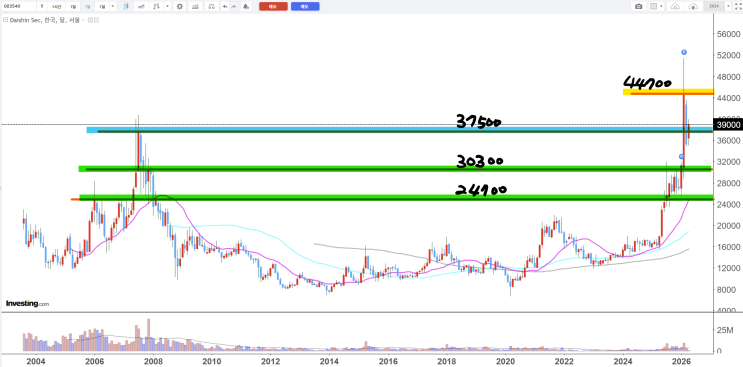
Task: Take a chart snapshot with the camera icon
Action: click(x=639, y=6)
